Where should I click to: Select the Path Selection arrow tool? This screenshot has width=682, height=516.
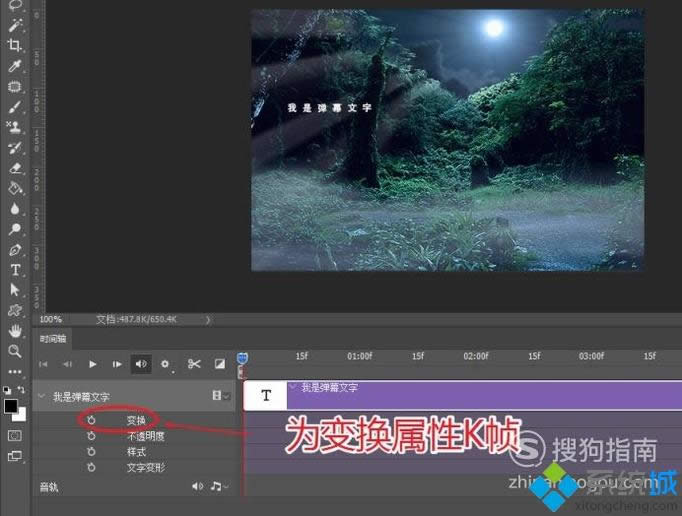15,290
